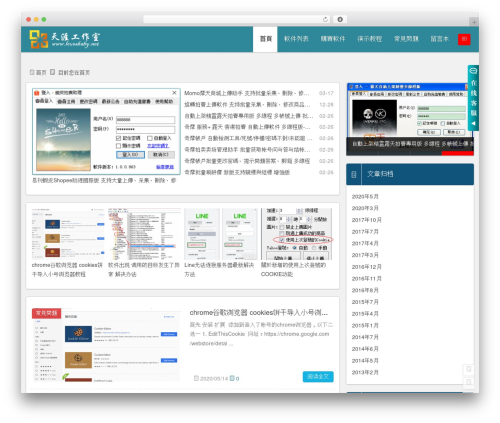The width and height of the screenshot is (500, 423).
Task: Open the 调用的目标发生了异常 thumbnail
Action: pyautogui.click(x=144, y=234)
